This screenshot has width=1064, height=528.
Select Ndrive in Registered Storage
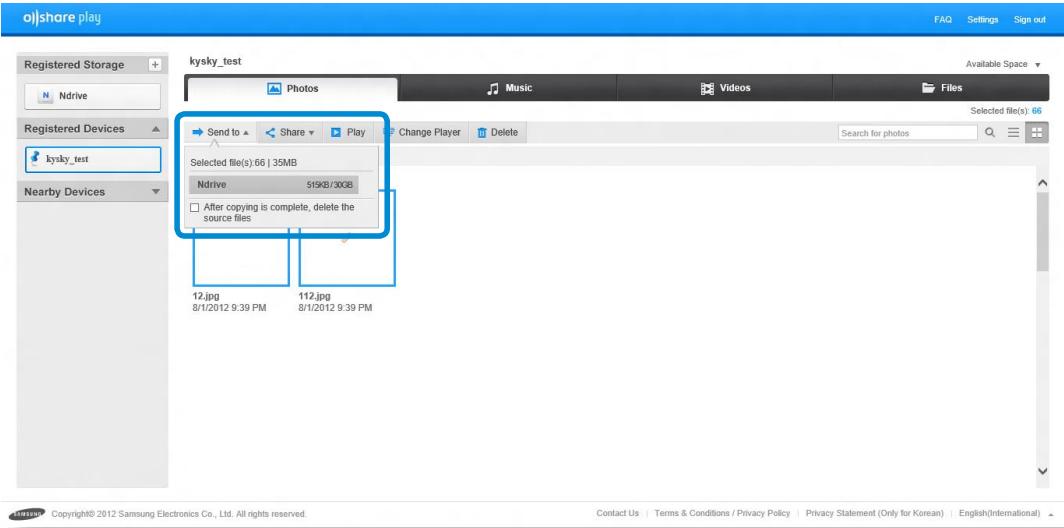[x=93, y=96]
